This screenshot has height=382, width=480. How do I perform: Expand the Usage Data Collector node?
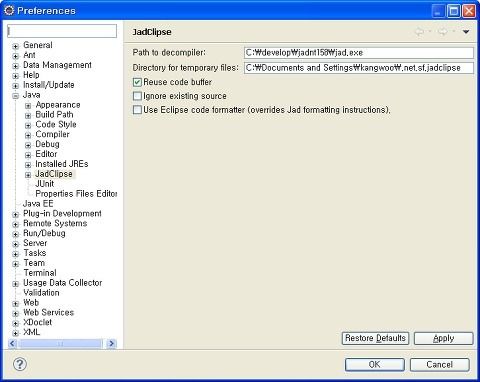(x=15, y=284)
